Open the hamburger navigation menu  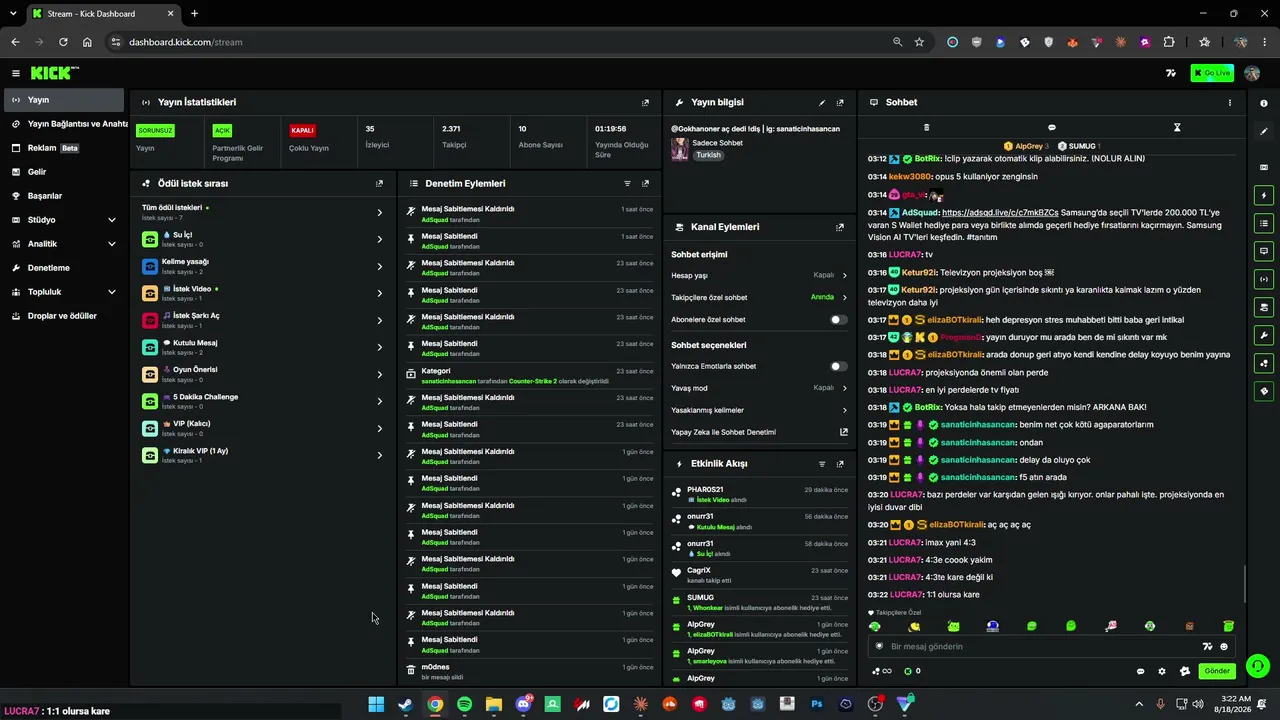coord(16,73)
